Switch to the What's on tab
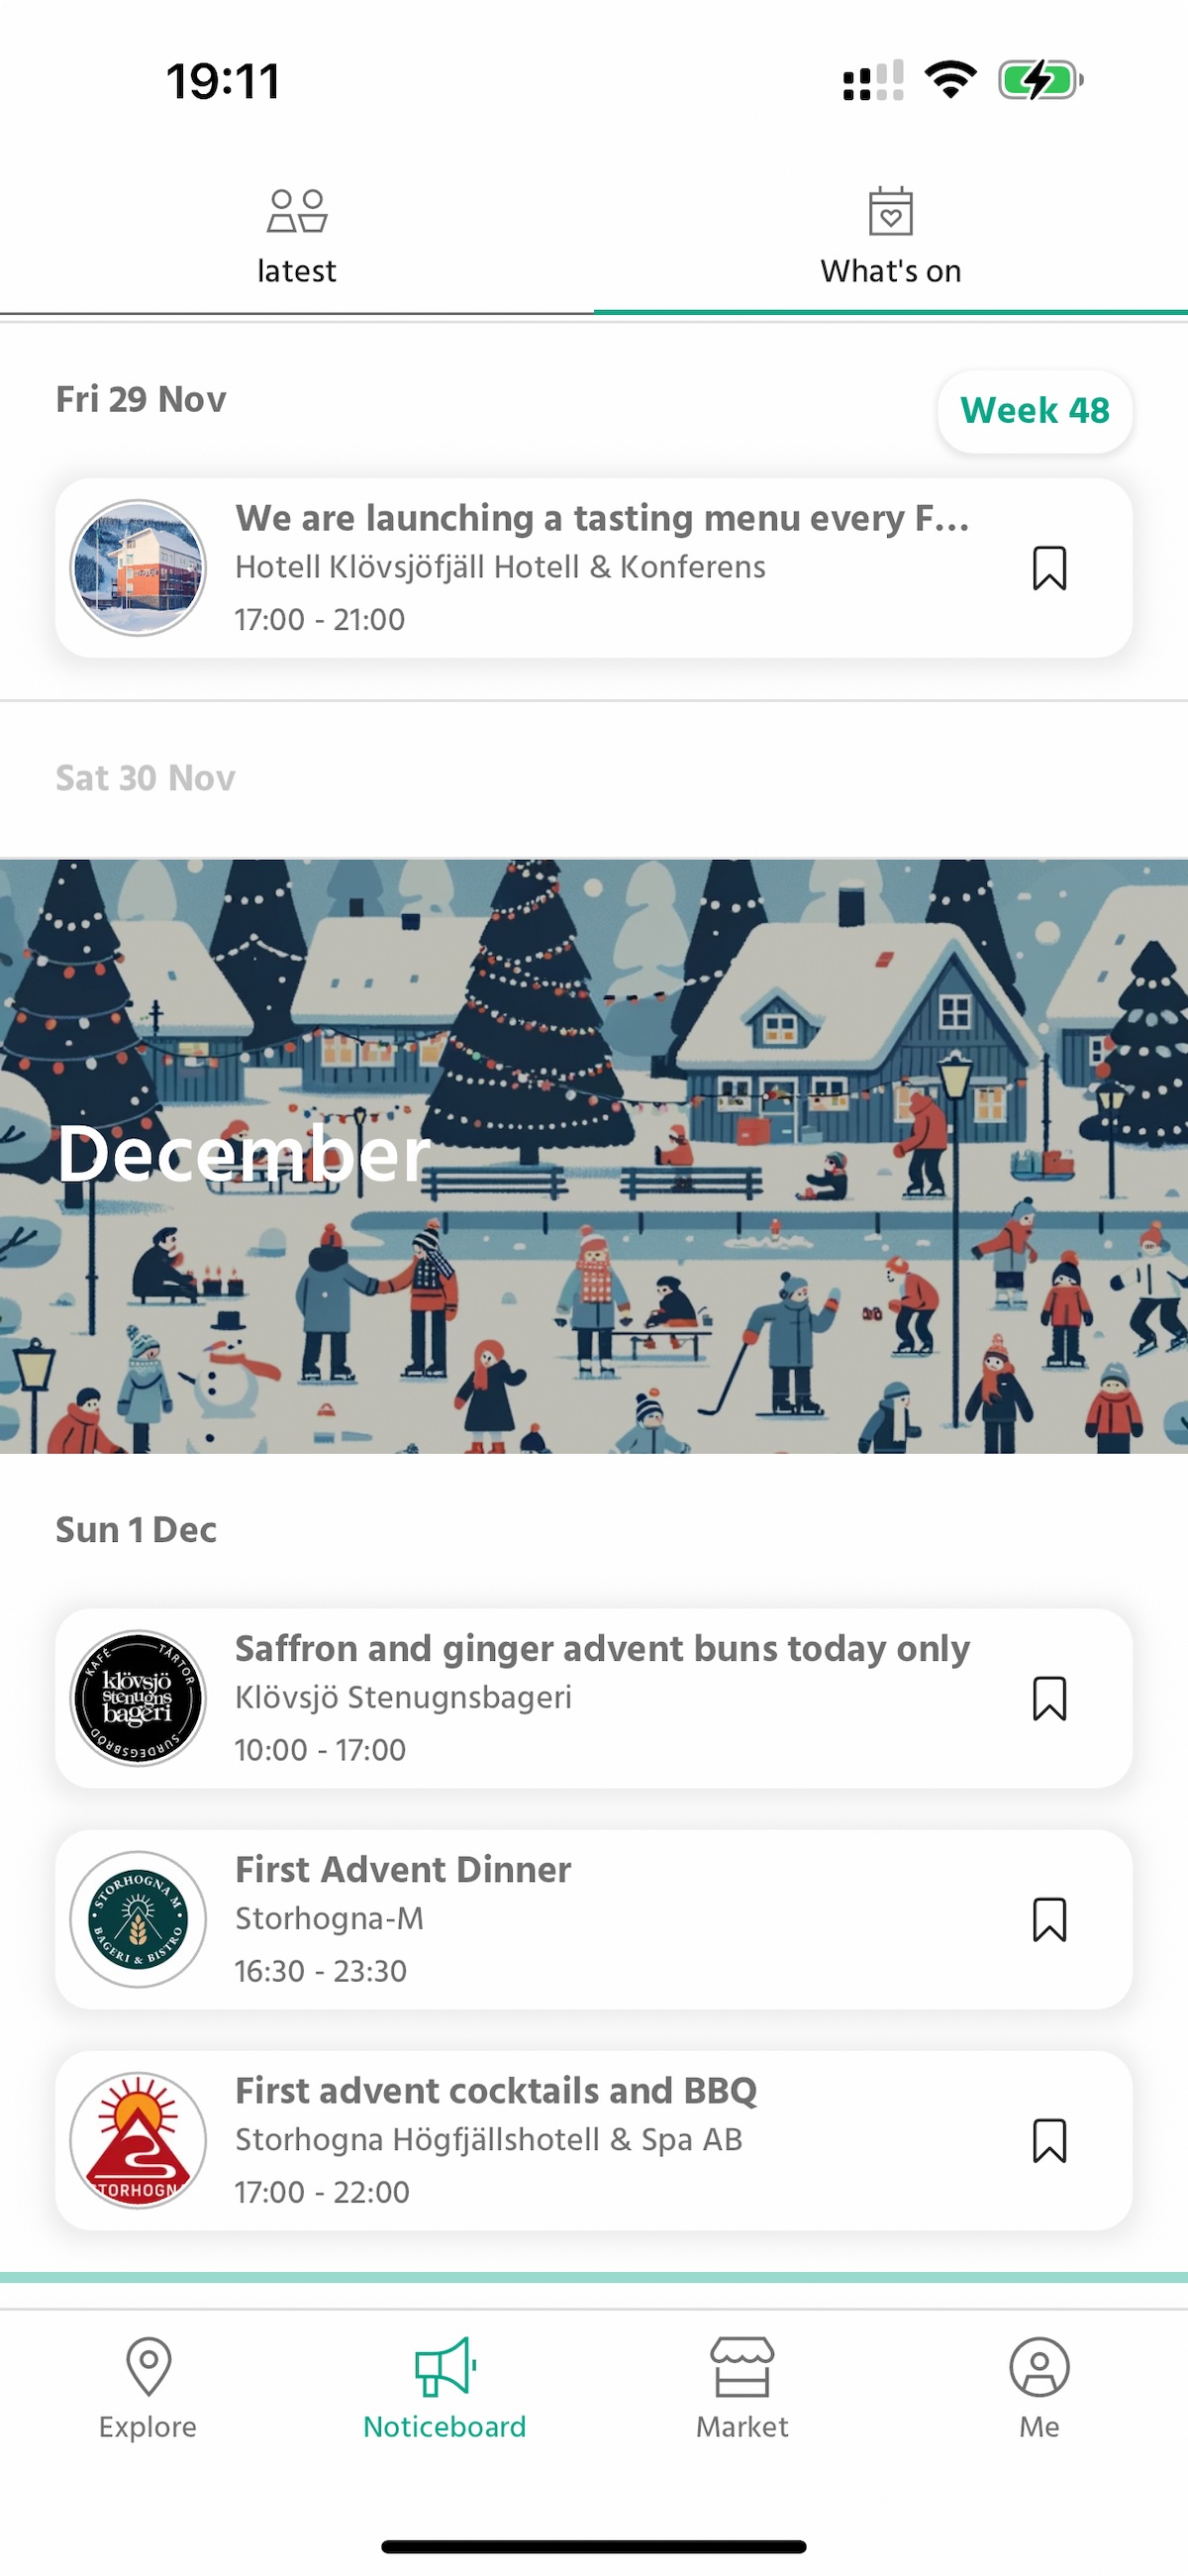The height and width of the screenshot is (2576, 1188). (x=890, y=236)
